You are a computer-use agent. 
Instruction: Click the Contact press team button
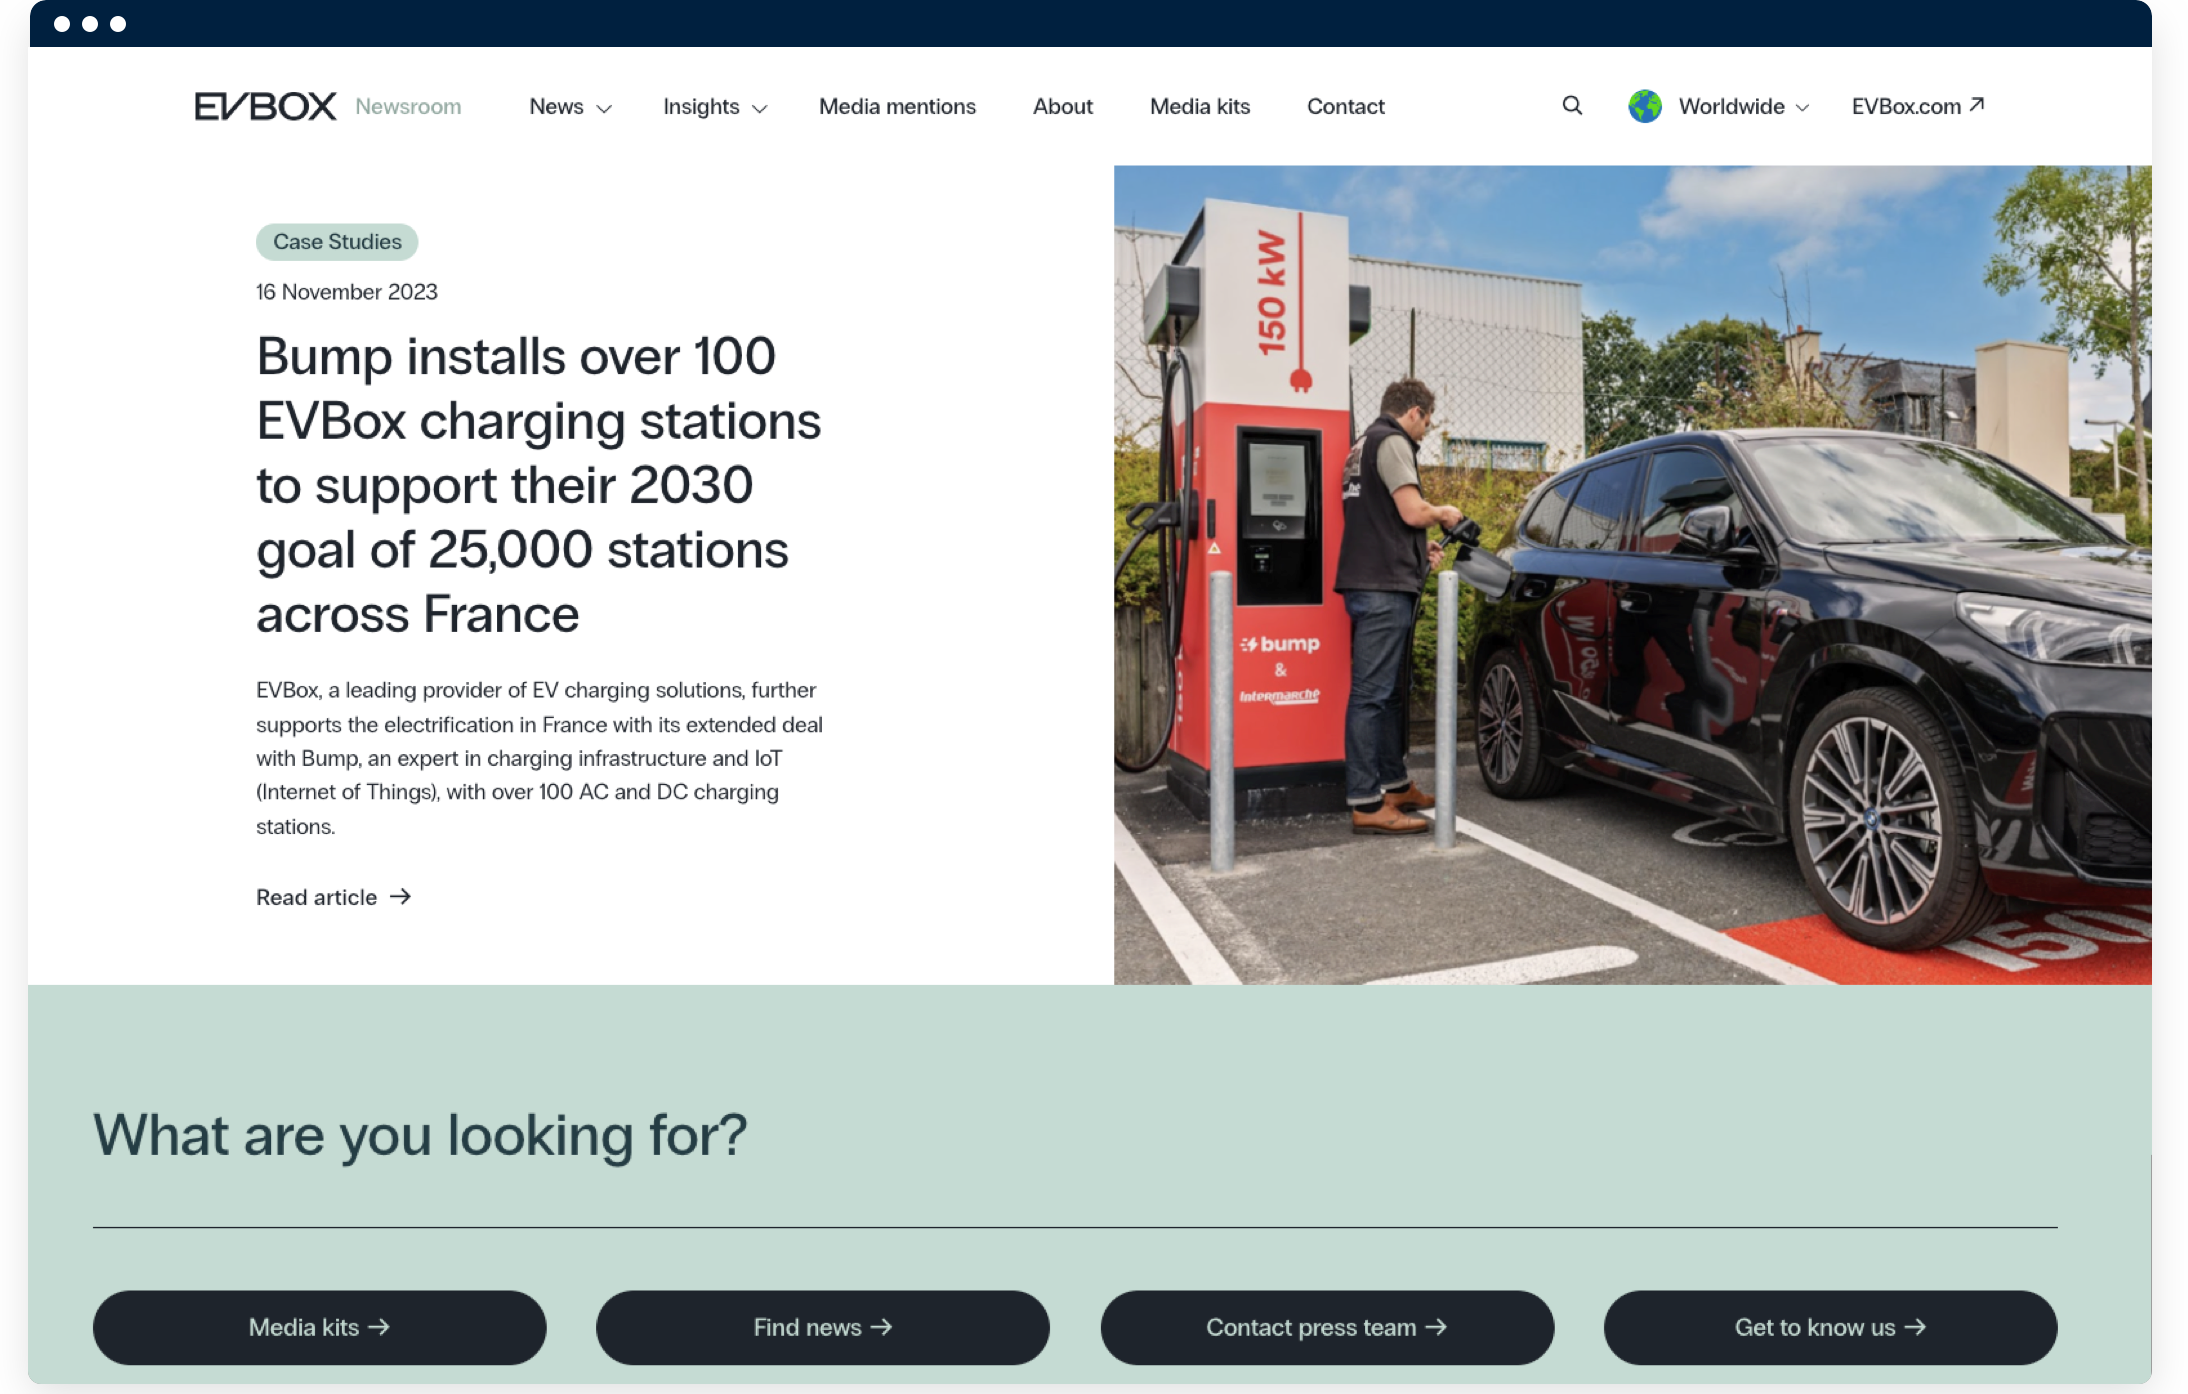pos(1327,1327)
